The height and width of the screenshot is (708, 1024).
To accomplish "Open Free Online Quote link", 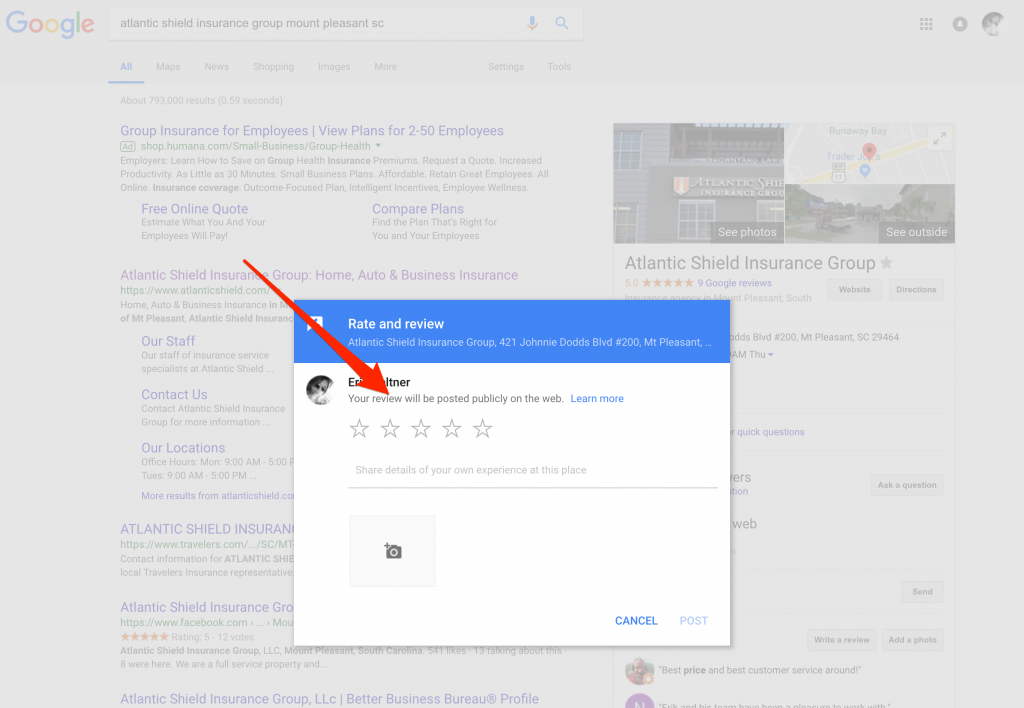I will point(195,209).
